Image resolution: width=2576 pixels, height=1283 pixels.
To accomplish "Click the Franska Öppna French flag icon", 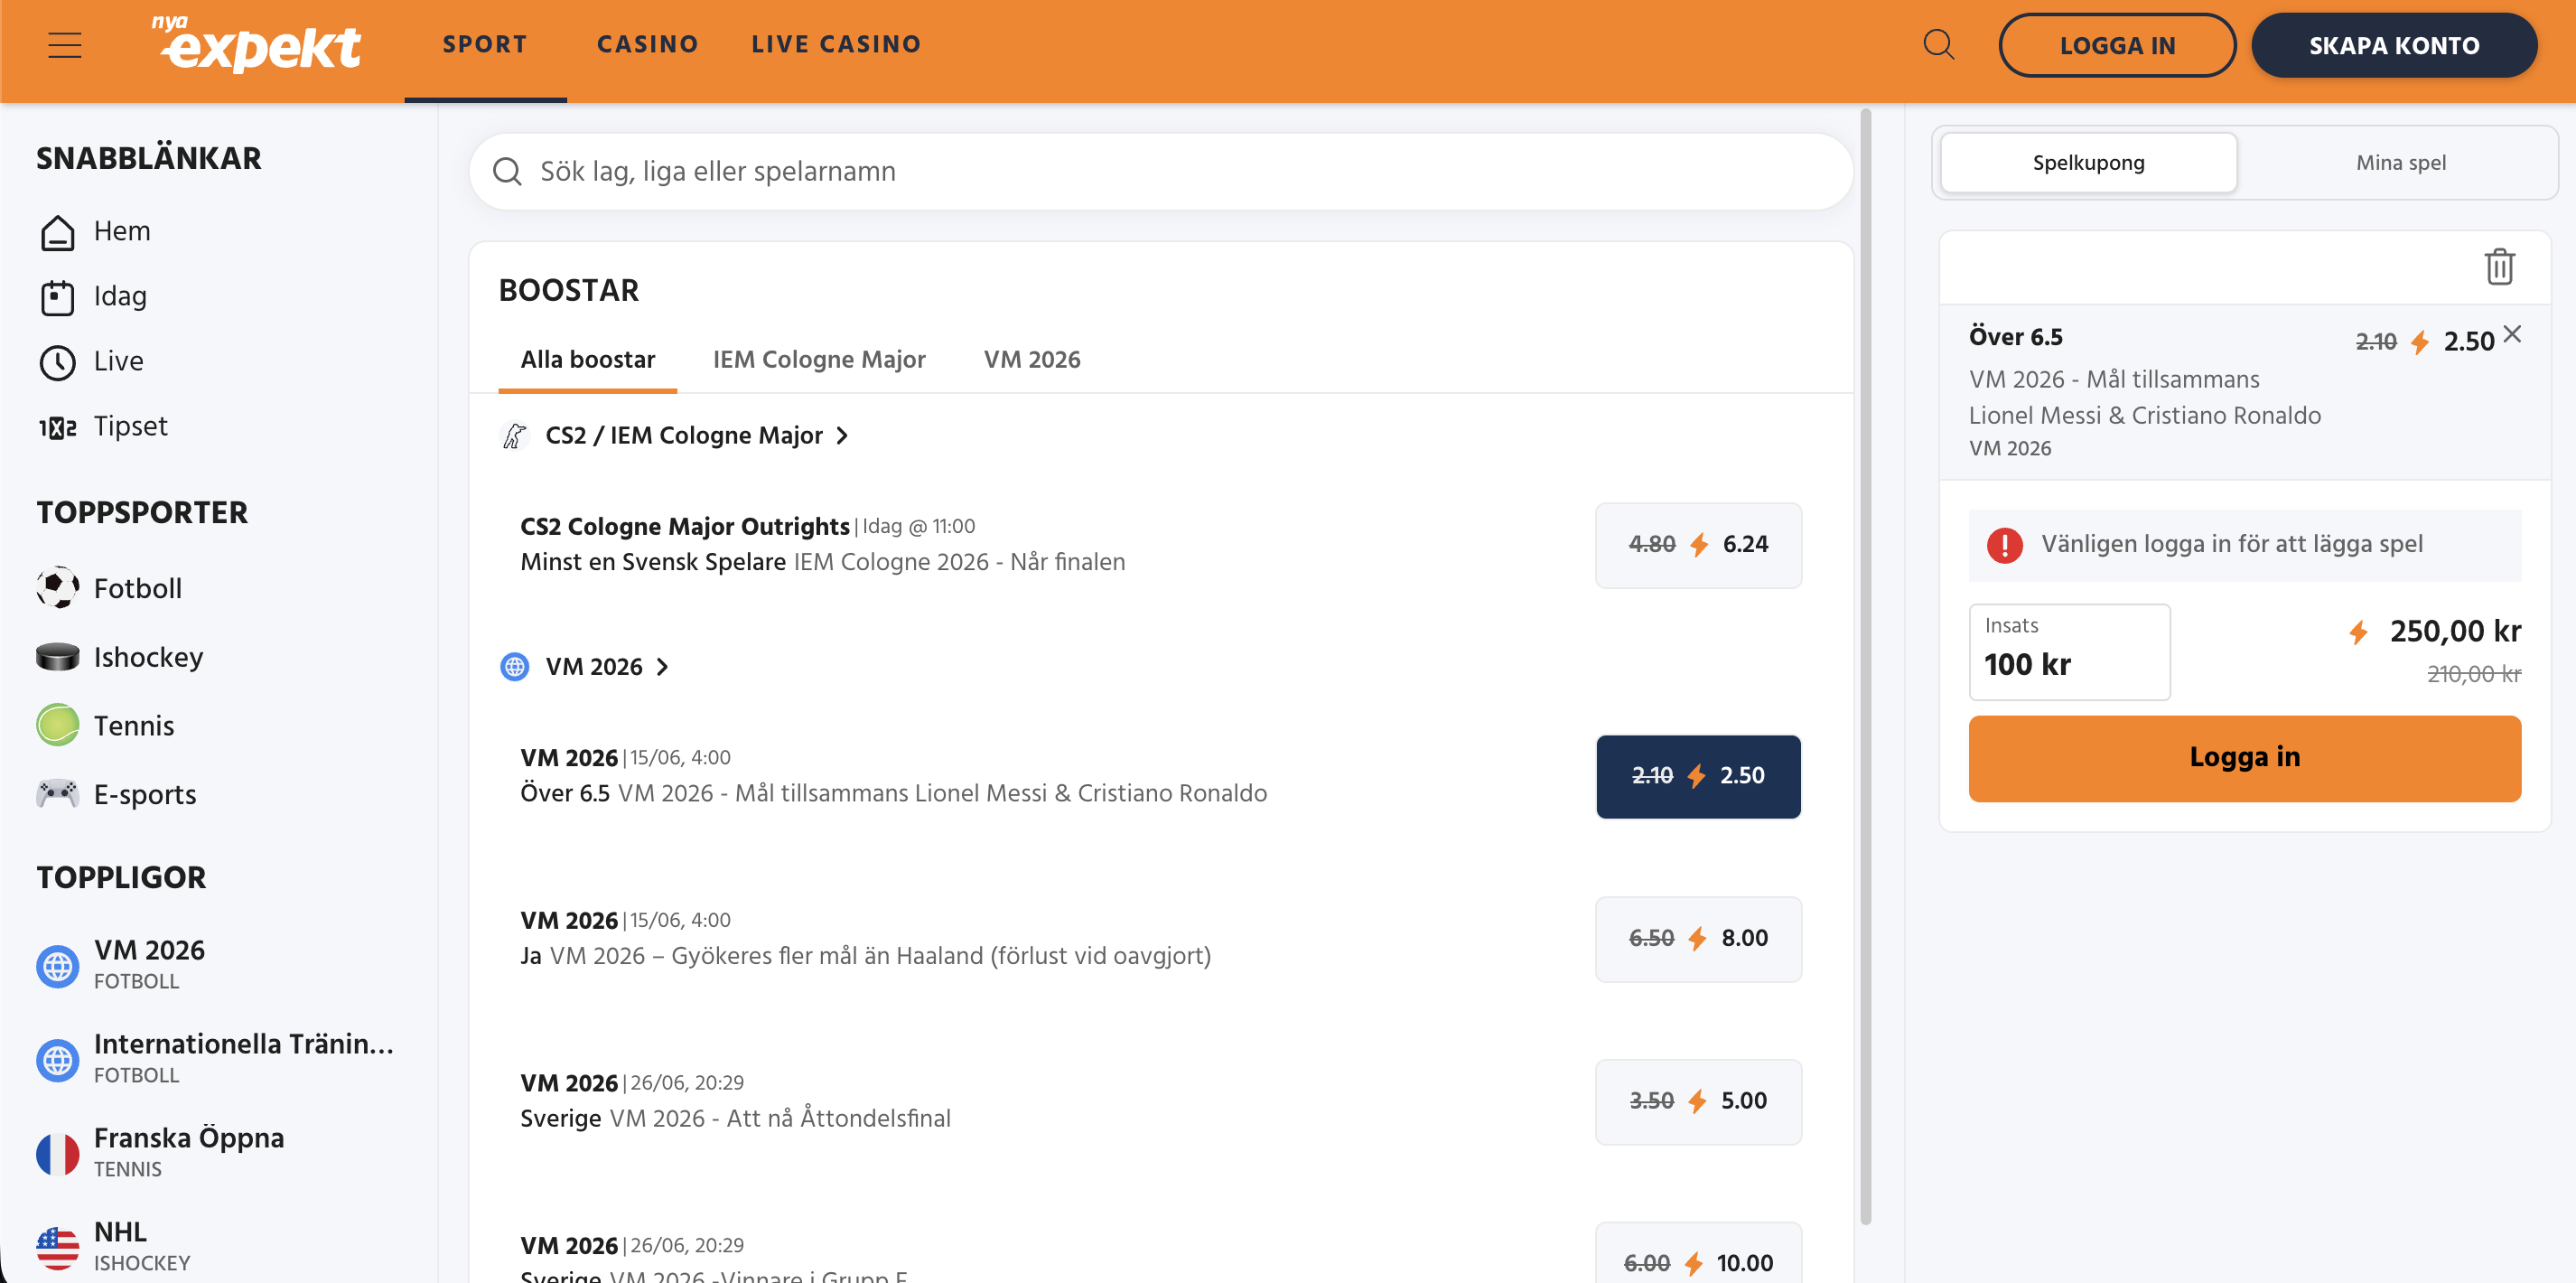I will (57, 1154).
